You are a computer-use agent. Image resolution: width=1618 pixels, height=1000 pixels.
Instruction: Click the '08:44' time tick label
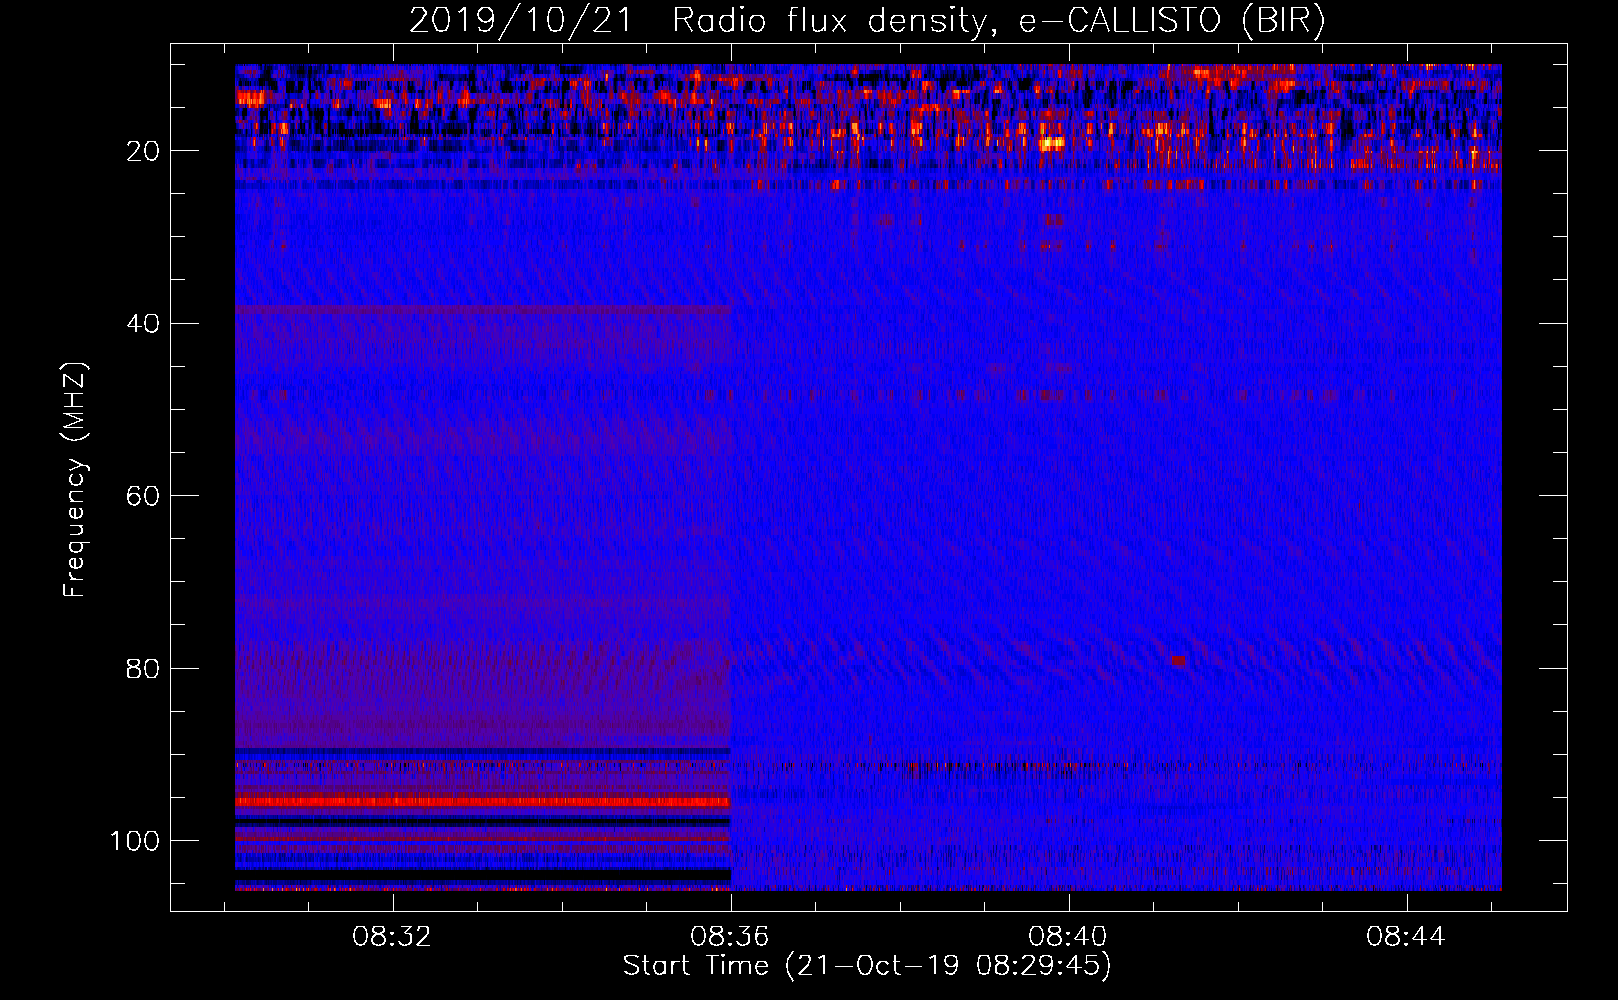(1406, 937)
